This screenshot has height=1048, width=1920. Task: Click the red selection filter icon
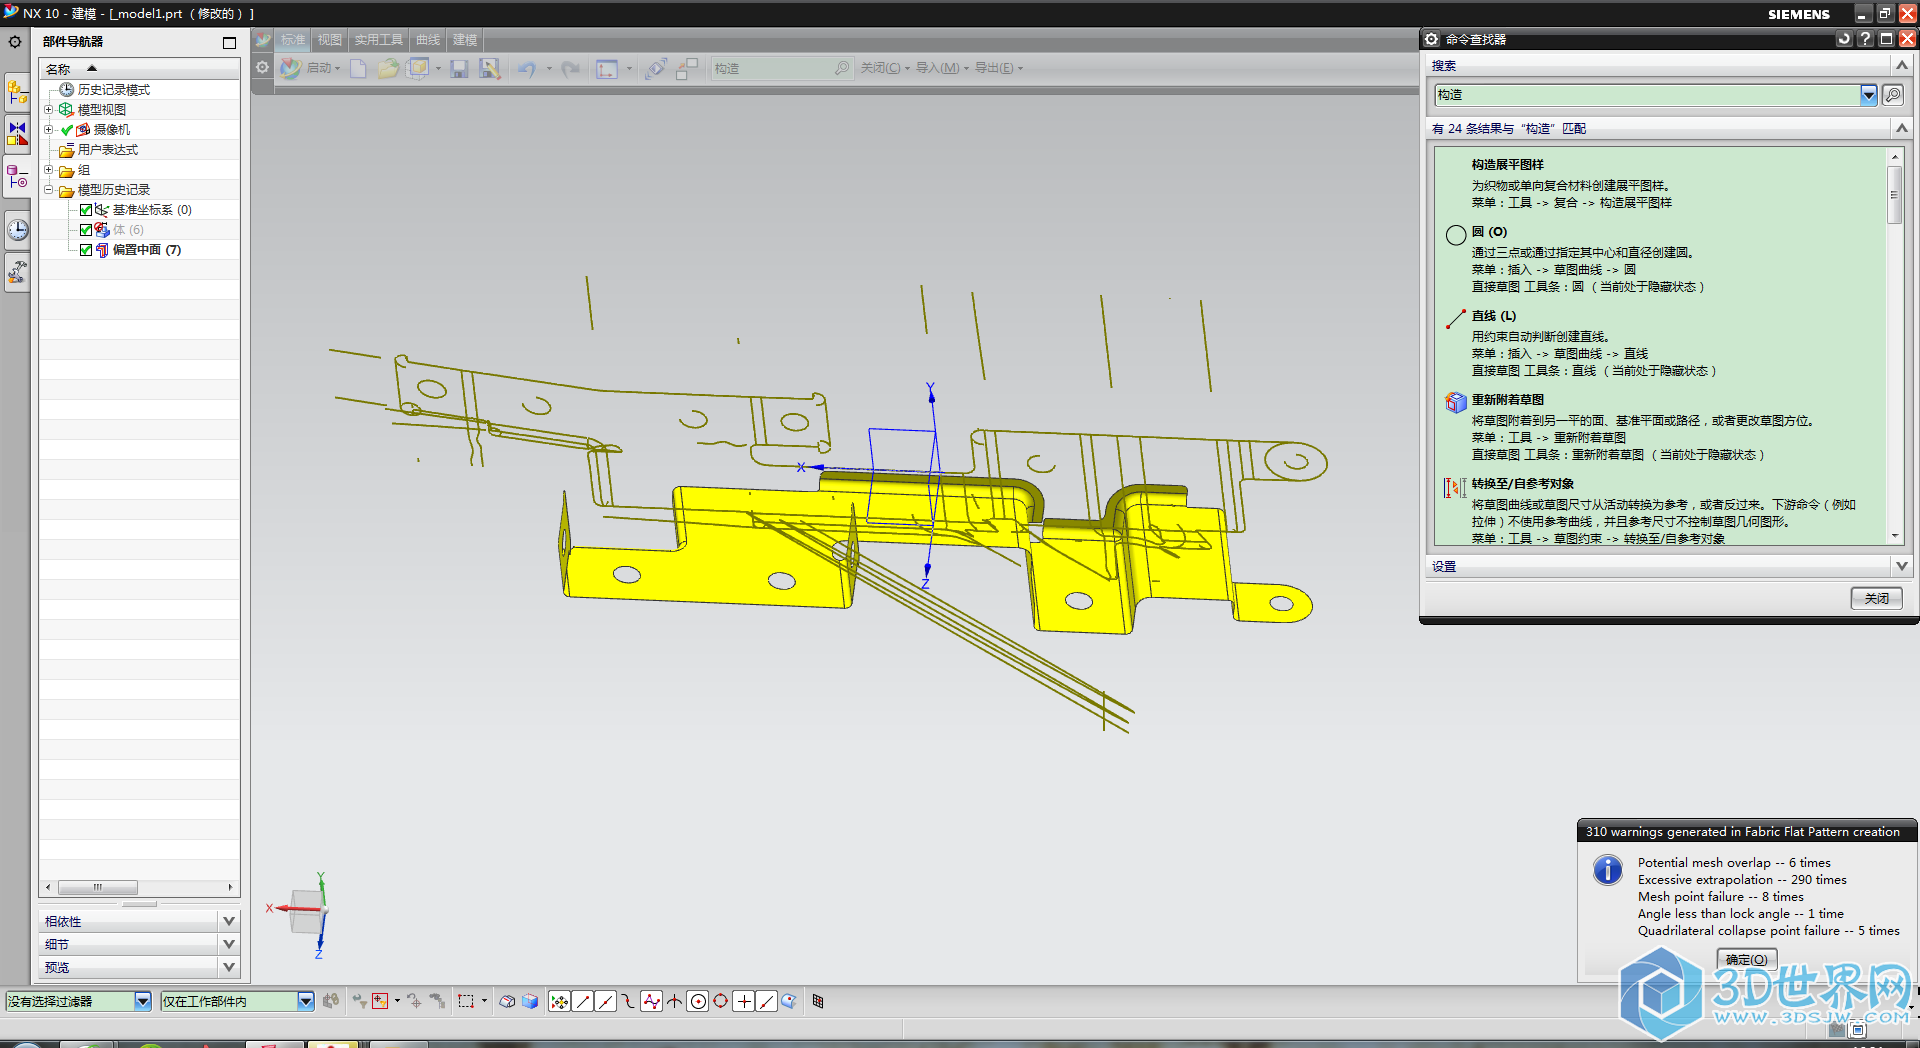click(380, 1001)
